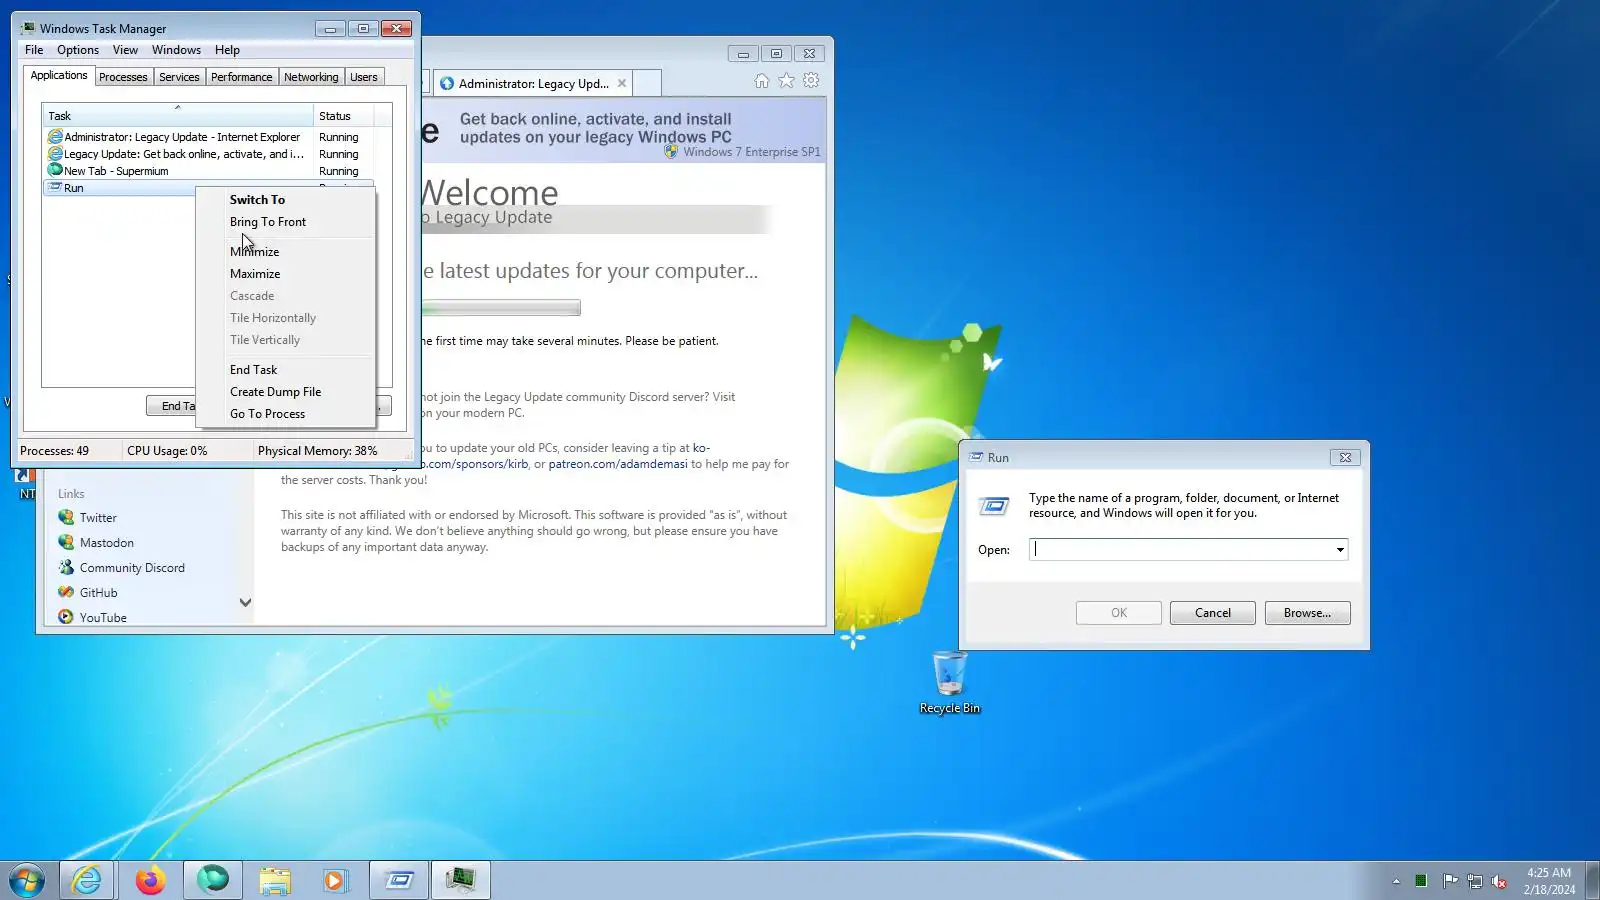Expand the sidebar with the down chevron

pos(245,602)
